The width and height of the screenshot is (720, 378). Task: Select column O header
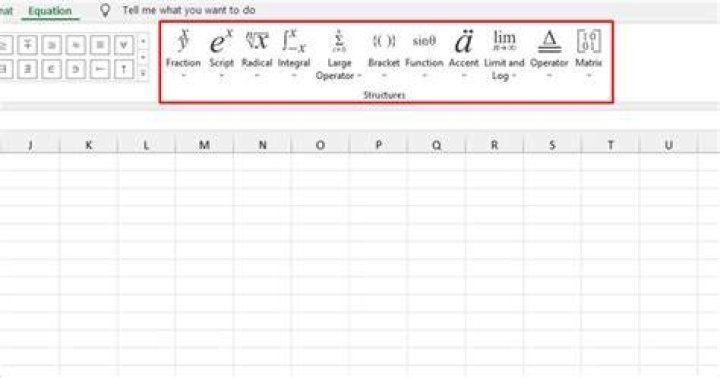(321, 145)
